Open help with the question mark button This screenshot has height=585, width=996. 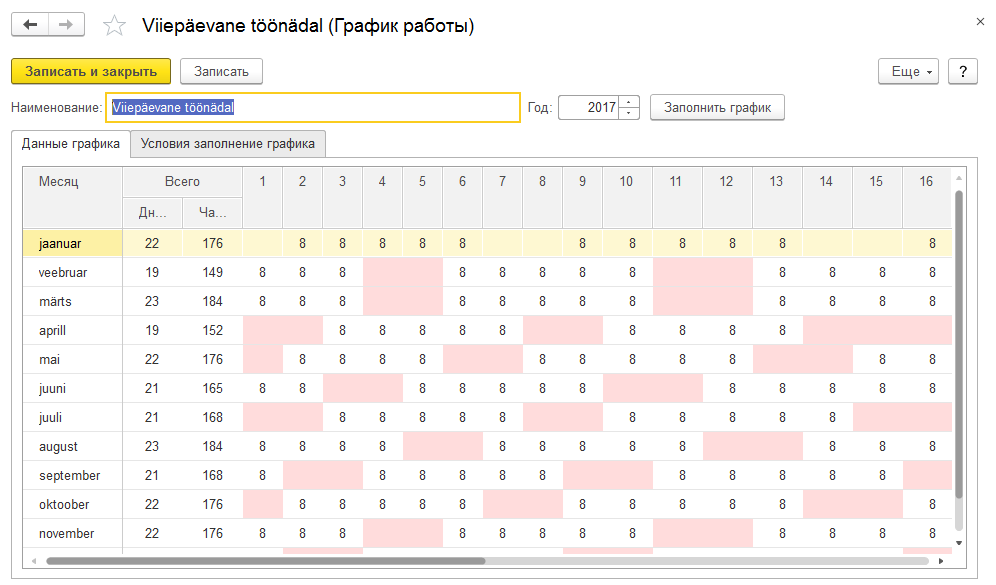pos(962,72)
